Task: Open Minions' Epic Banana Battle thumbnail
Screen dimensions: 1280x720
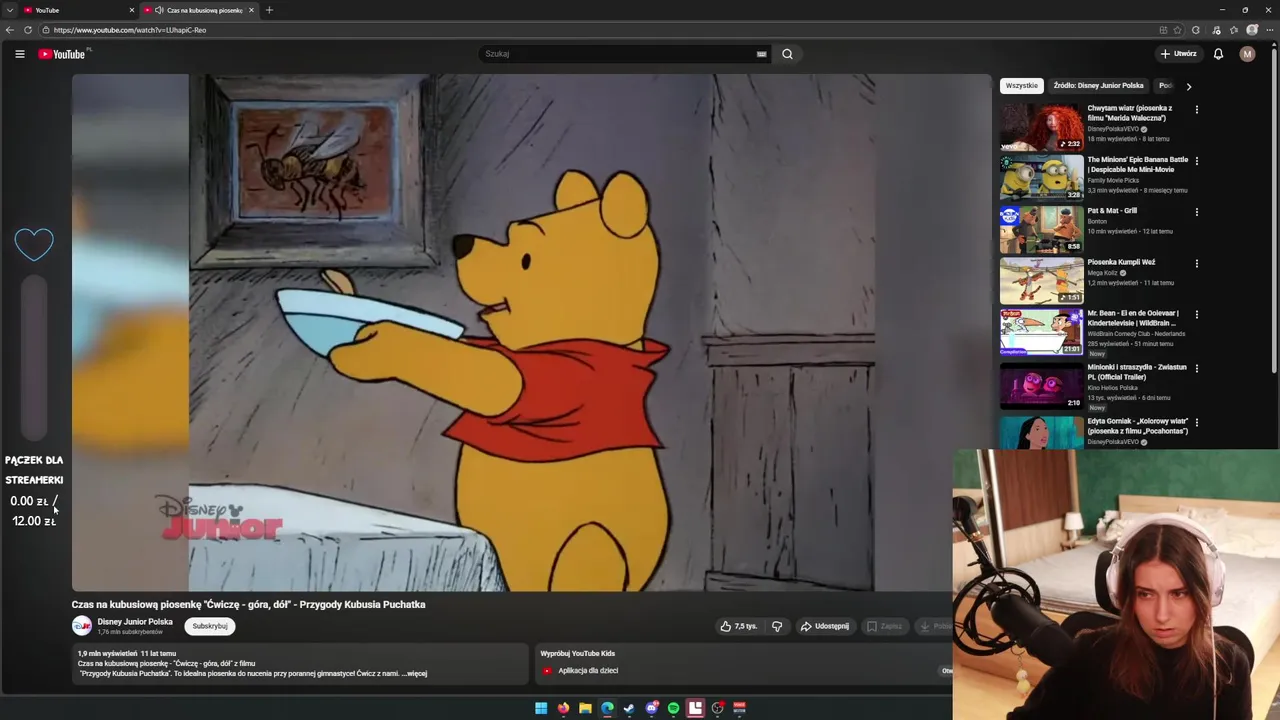Action: (1042, 178)
